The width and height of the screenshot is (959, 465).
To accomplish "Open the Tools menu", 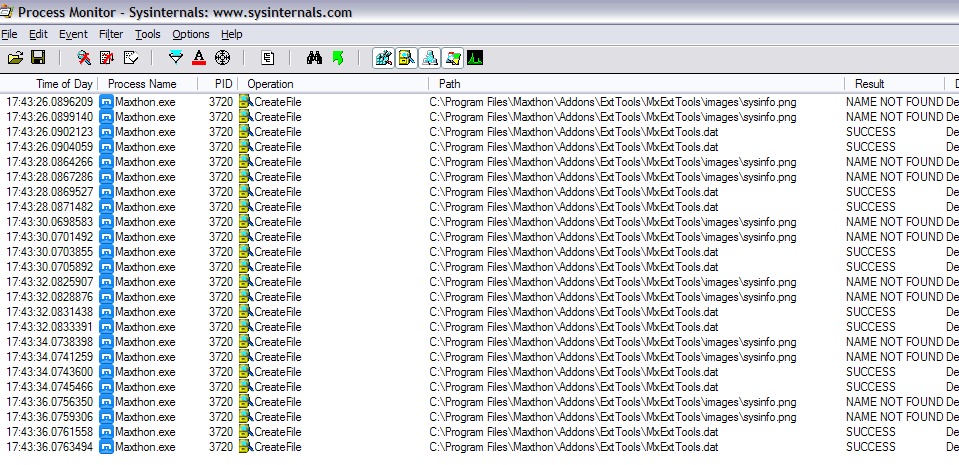I will click(x=147, y=34).
